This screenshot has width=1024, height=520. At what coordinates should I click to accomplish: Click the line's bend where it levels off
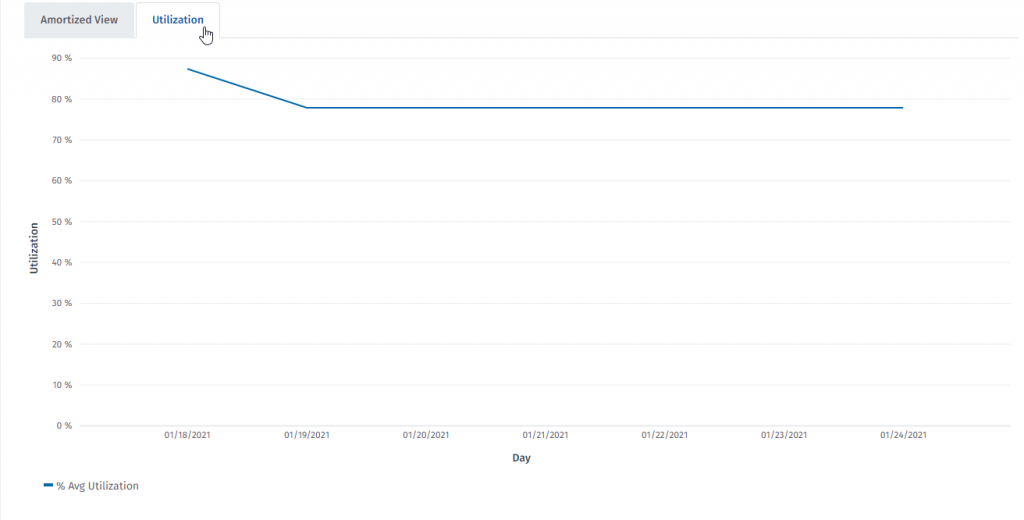coord(307,107)
